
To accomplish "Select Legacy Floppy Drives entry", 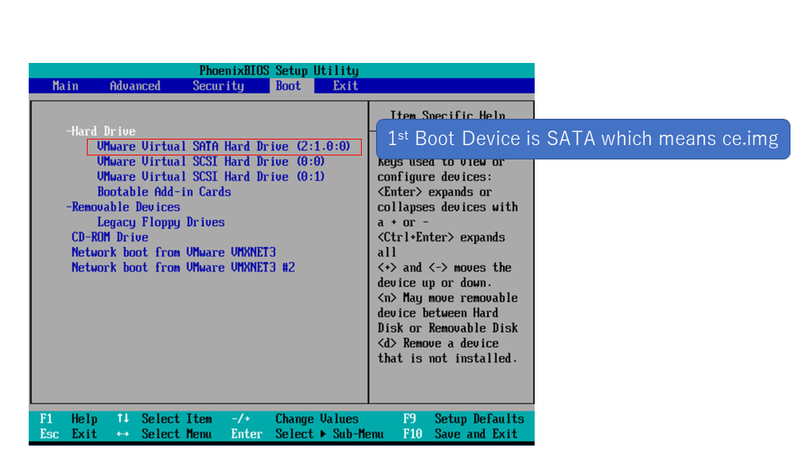I will 161,222.
